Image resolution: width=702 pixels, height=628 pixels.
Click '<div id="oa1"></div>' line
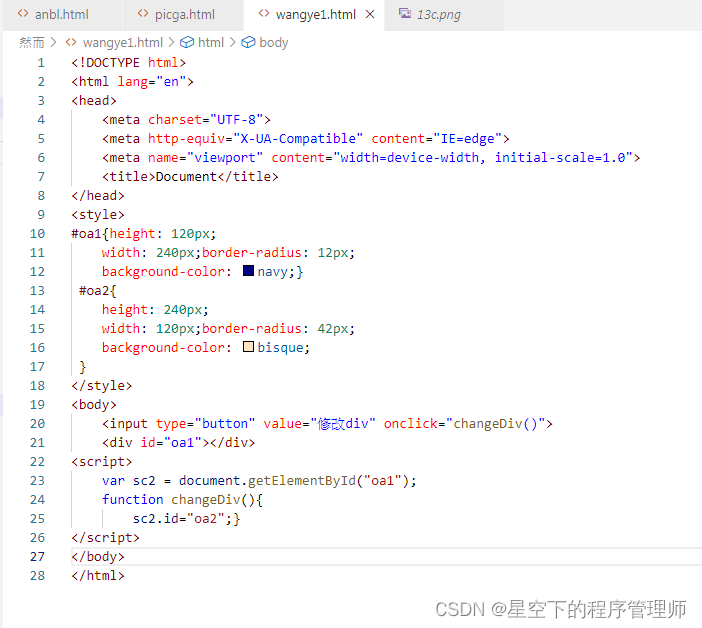click(179, 443)
